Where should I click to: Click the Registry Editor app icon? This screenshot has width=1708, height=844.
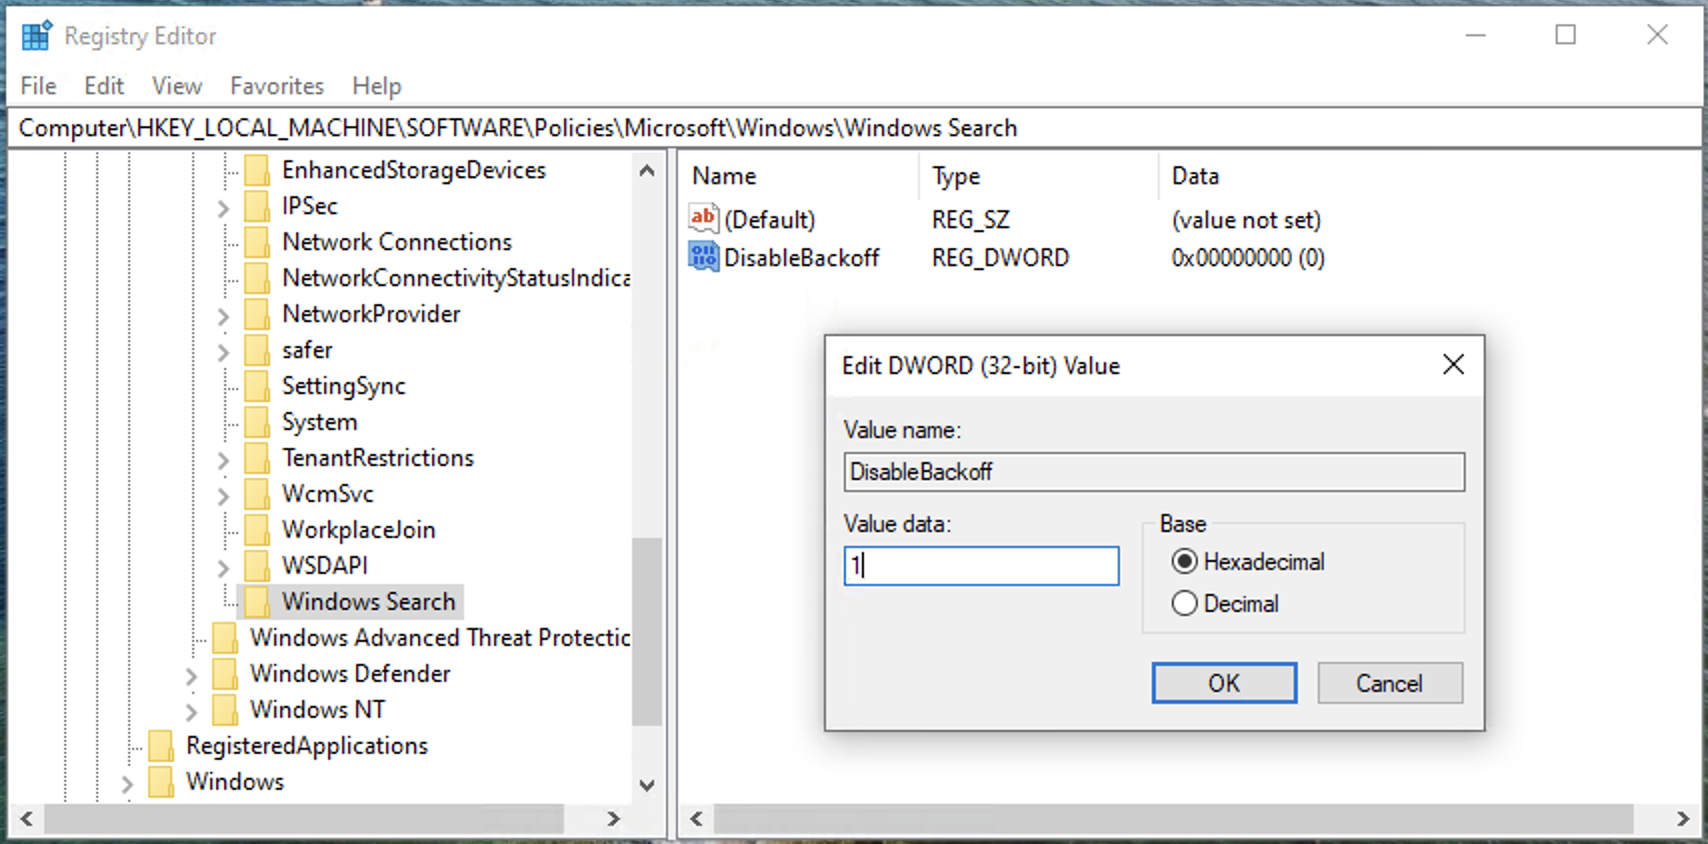(36, 36)
